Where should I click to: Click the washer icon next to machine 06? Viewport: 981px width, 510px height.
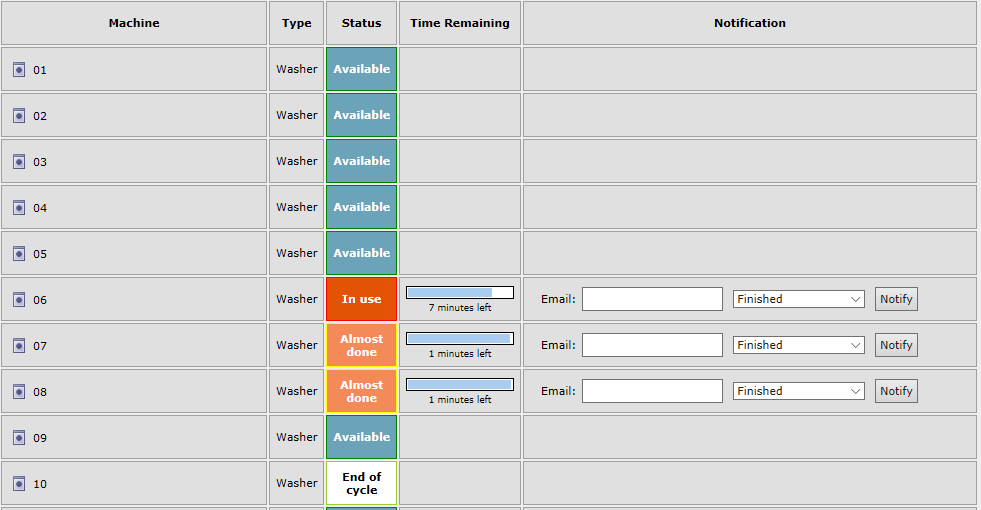19,300
